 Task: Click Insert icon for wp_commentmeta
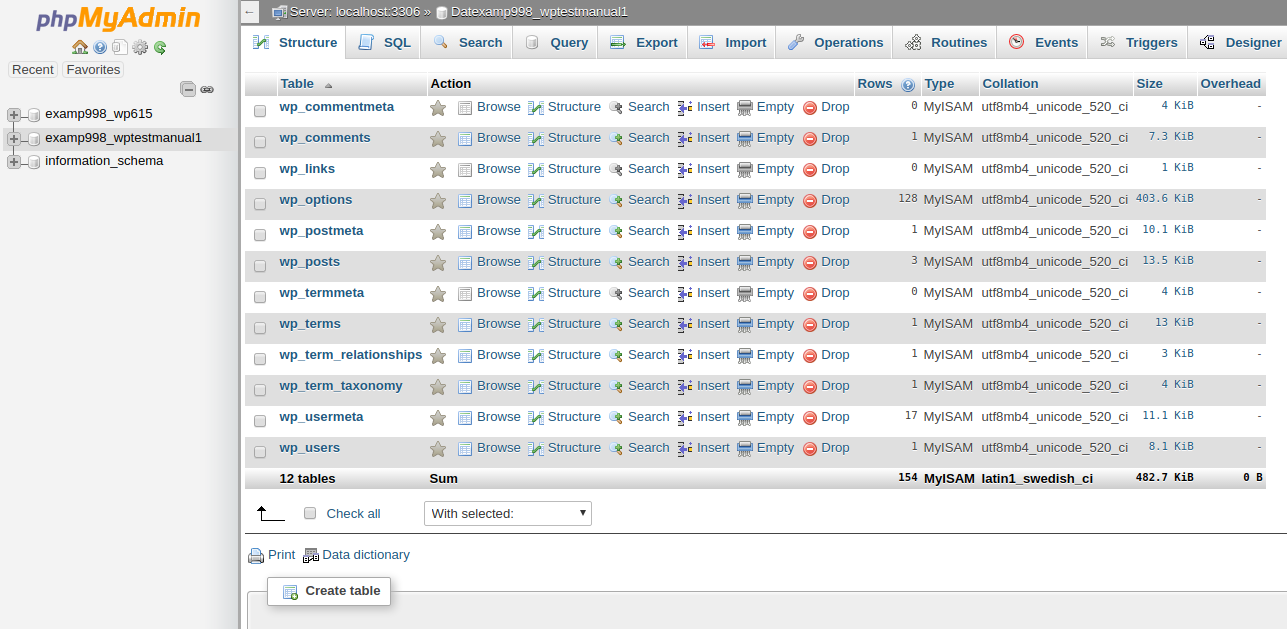click(685, 108)
